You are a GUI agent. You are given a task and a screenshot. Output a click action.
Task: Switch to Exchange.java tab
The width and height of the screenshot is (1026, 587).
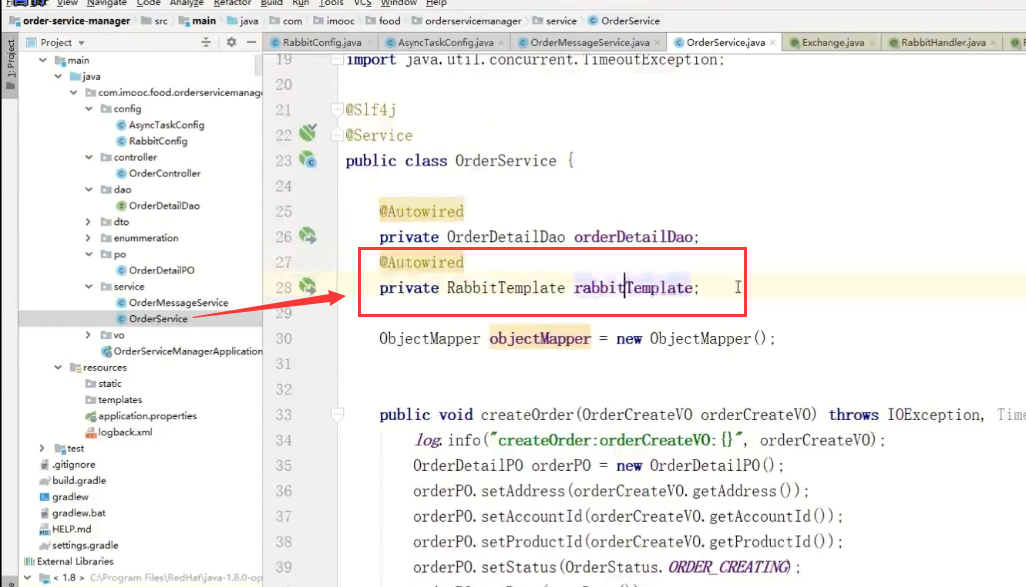832,43
